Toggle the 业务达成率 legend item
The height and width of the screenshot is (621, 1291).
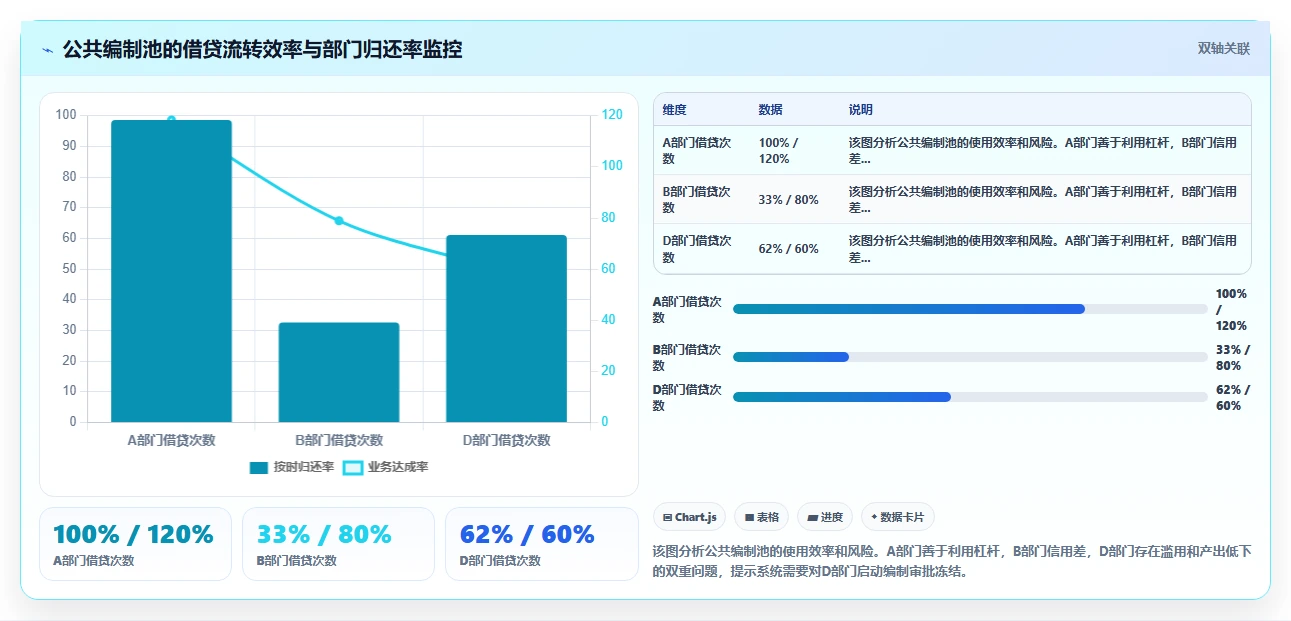(x=386, y=467)
